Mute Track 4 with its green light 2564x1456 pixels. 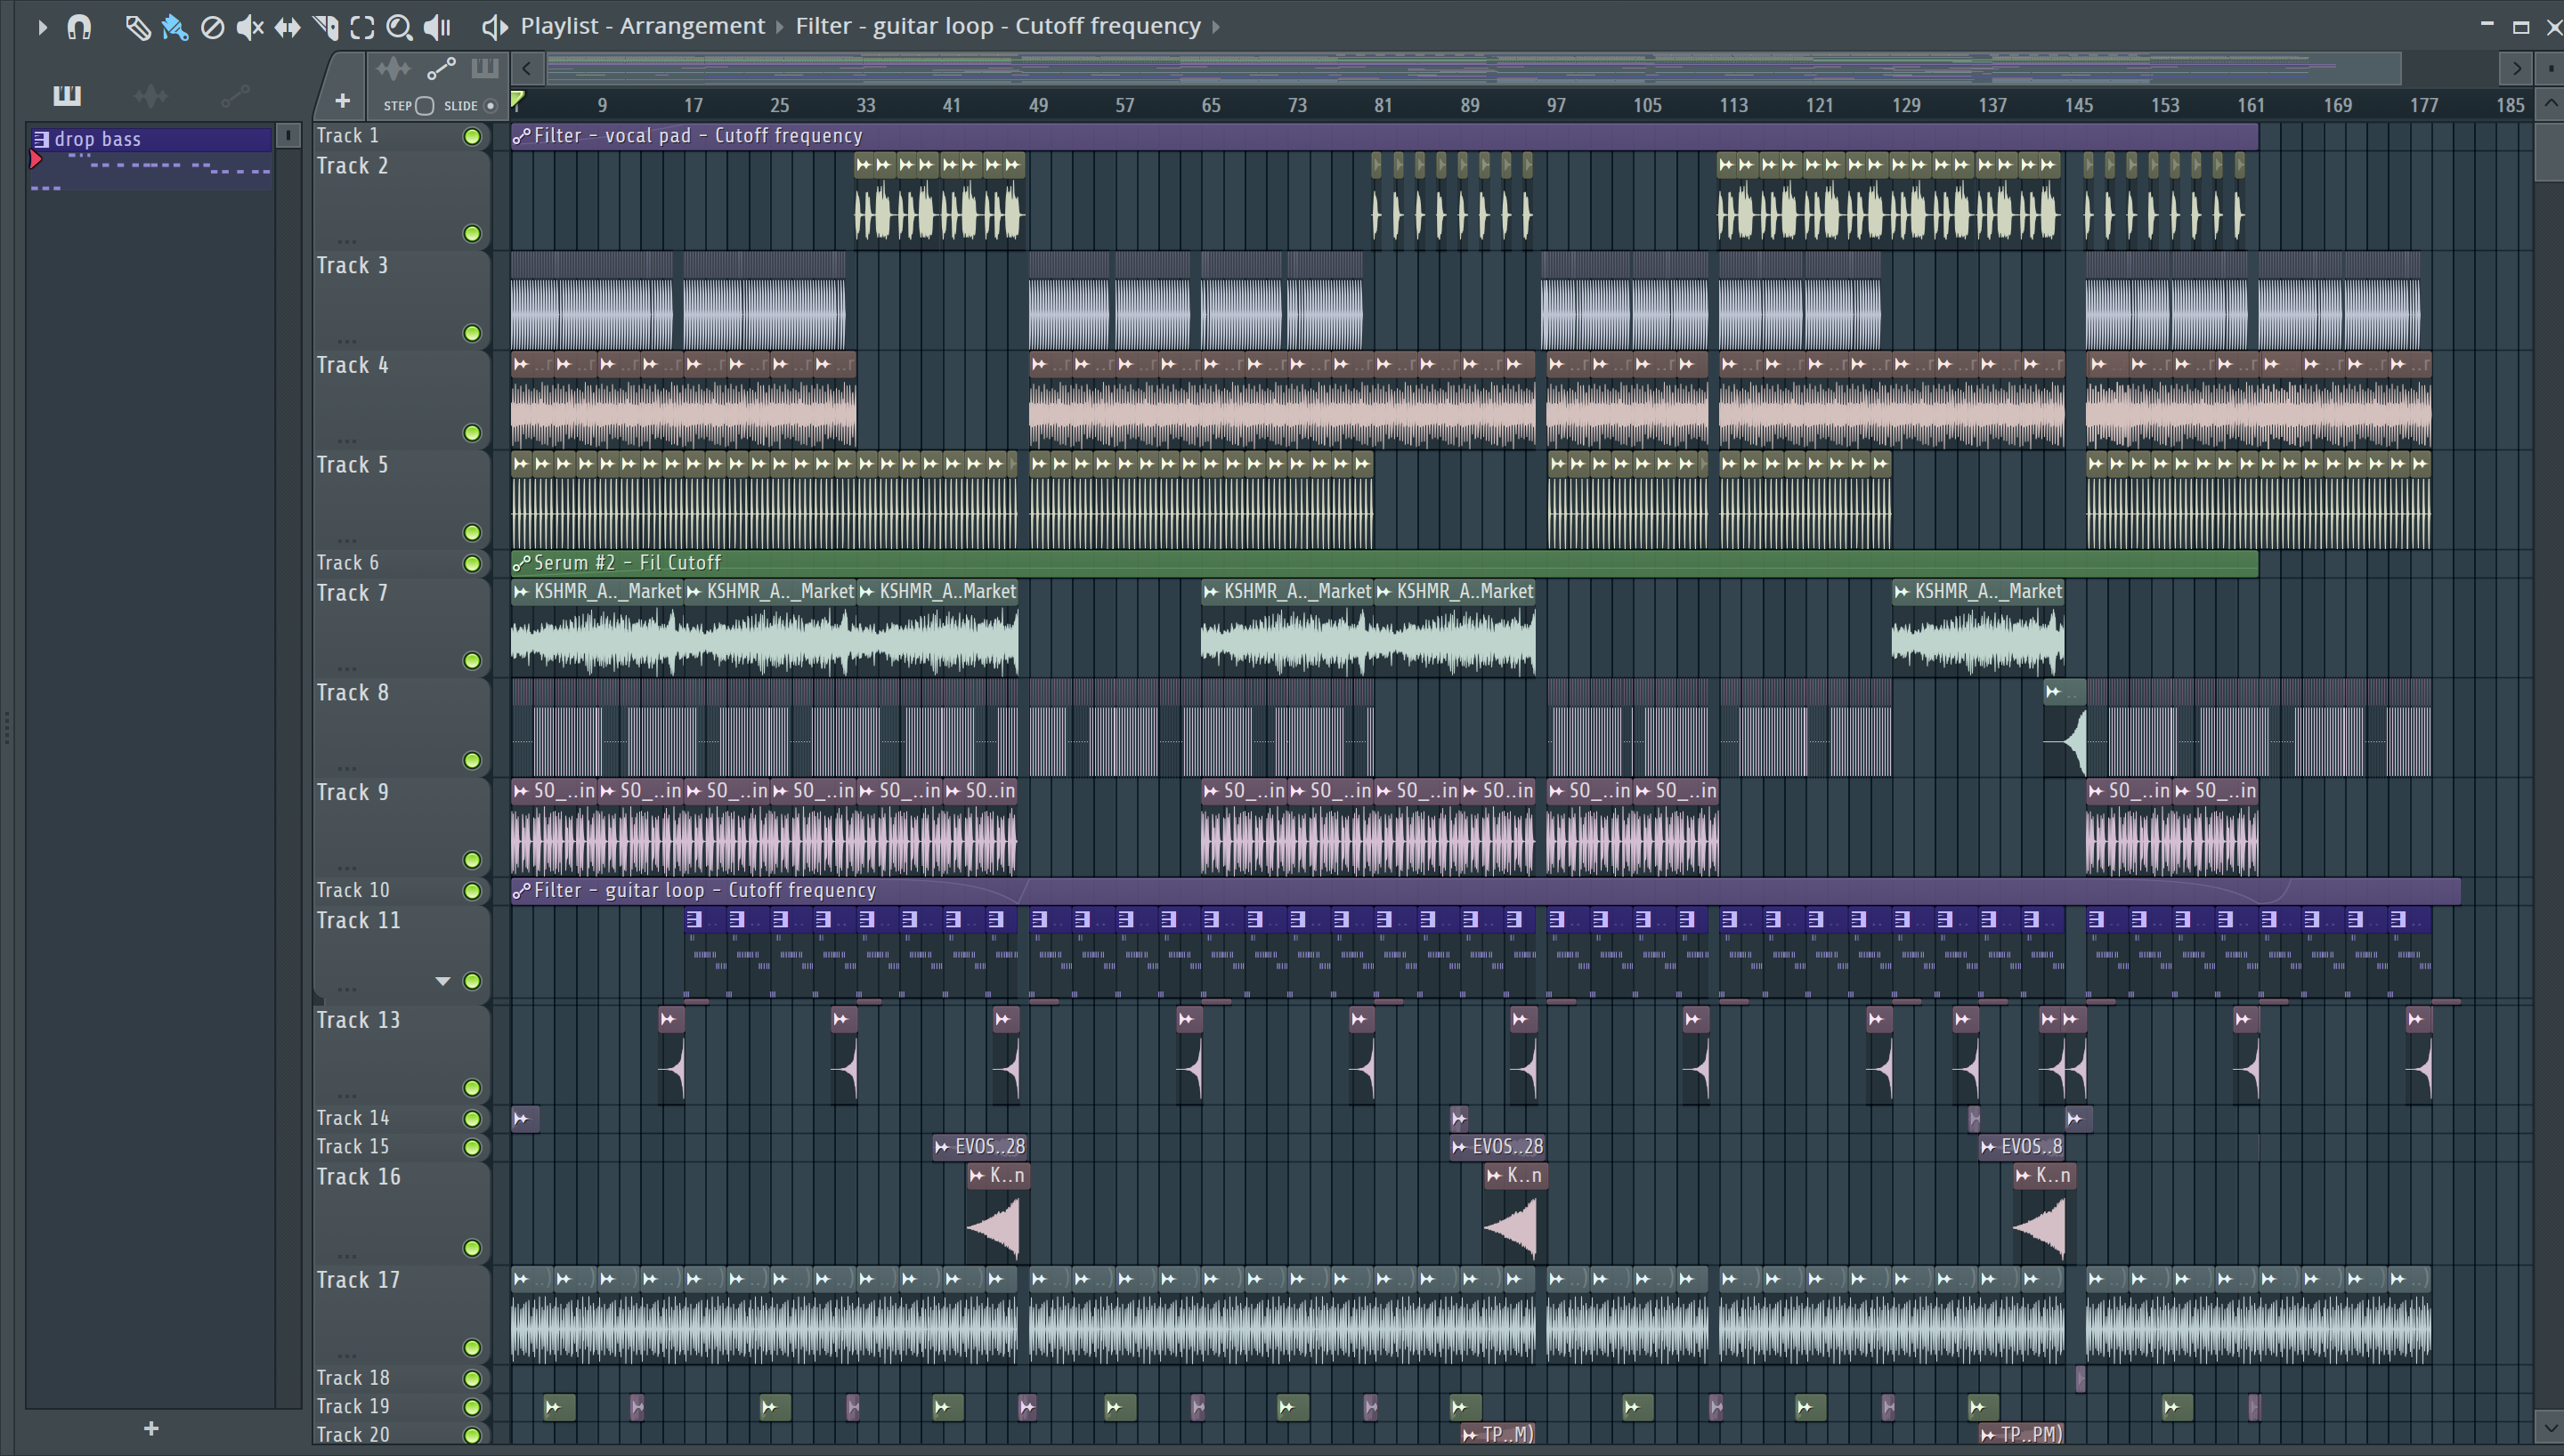472,433
